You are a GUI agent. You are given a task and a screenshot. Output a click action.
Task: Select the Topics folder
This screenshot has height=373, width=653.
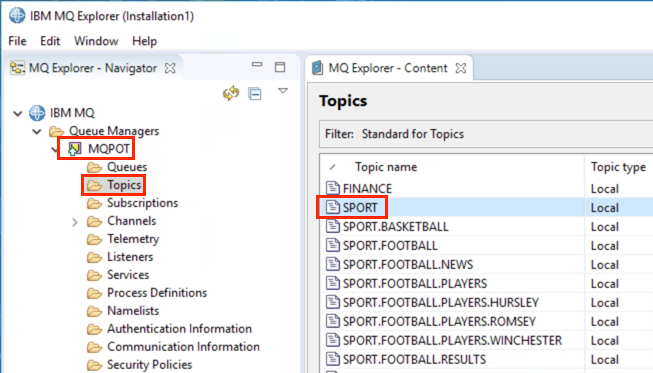[x=124, y=185]
